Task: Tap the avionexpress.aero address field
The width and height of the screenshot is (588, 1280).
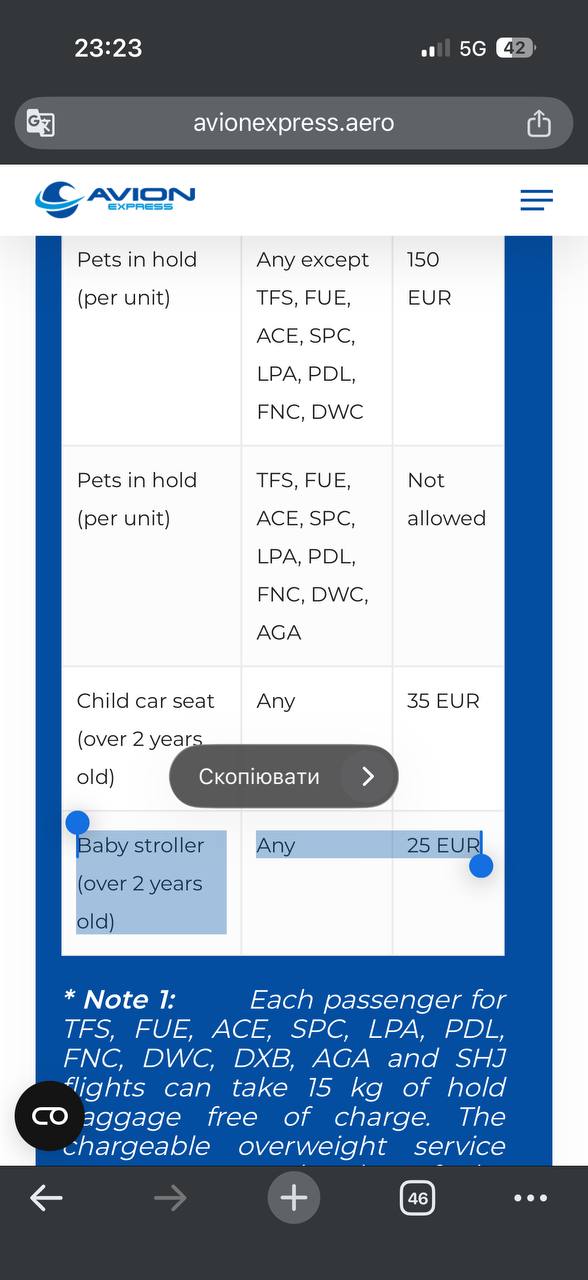Action: coord(294,123)
